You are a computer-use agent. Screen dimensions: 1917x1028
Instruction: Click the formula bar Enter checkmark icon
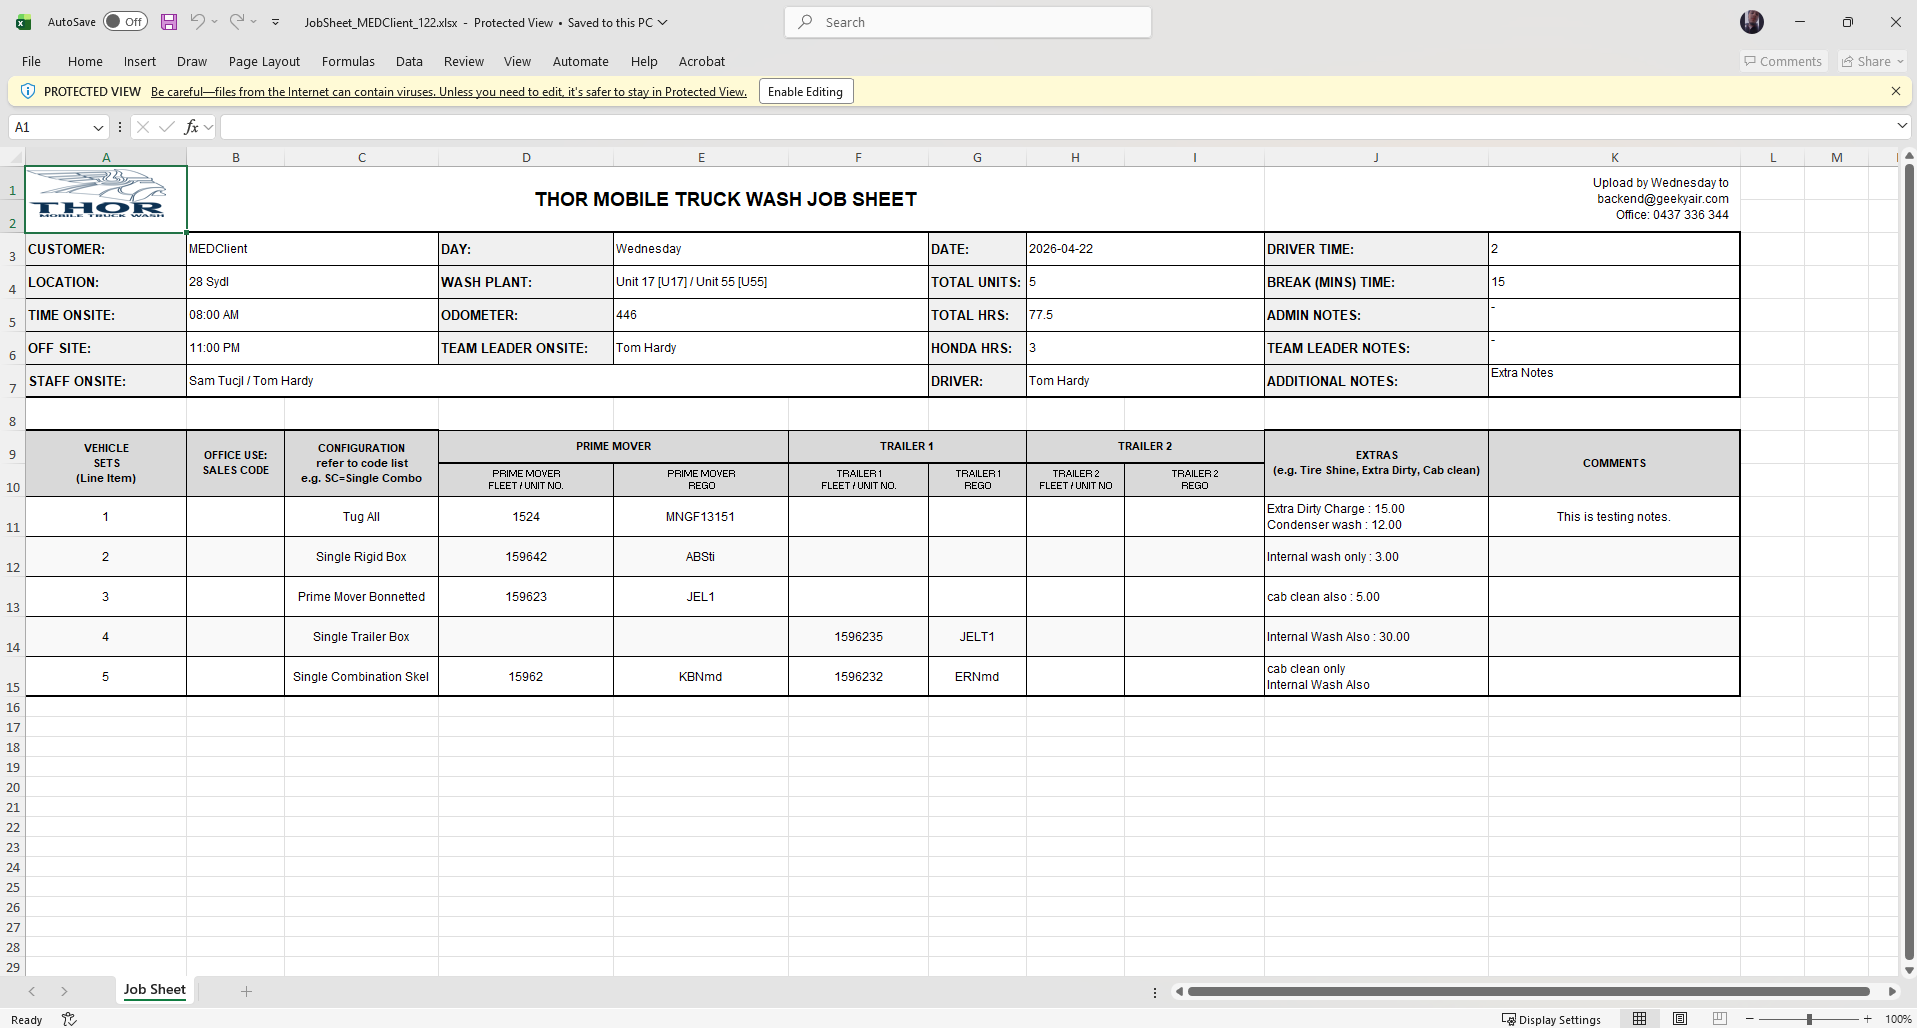pos(167,127)
